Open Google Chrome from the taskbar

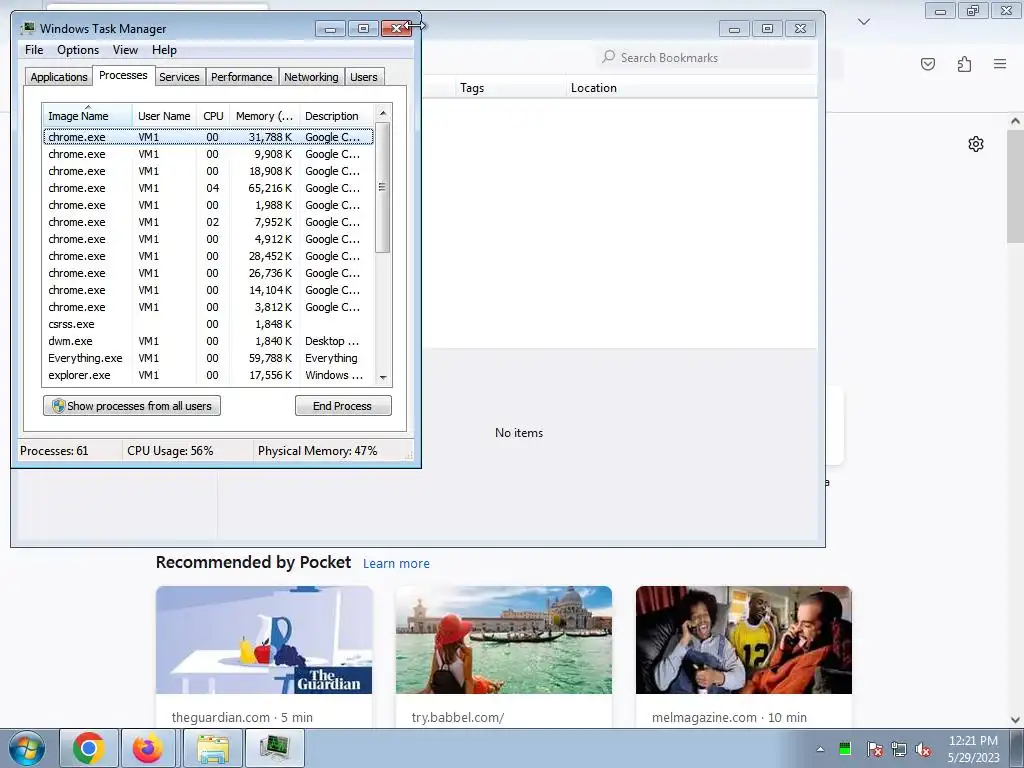point(89,748)
